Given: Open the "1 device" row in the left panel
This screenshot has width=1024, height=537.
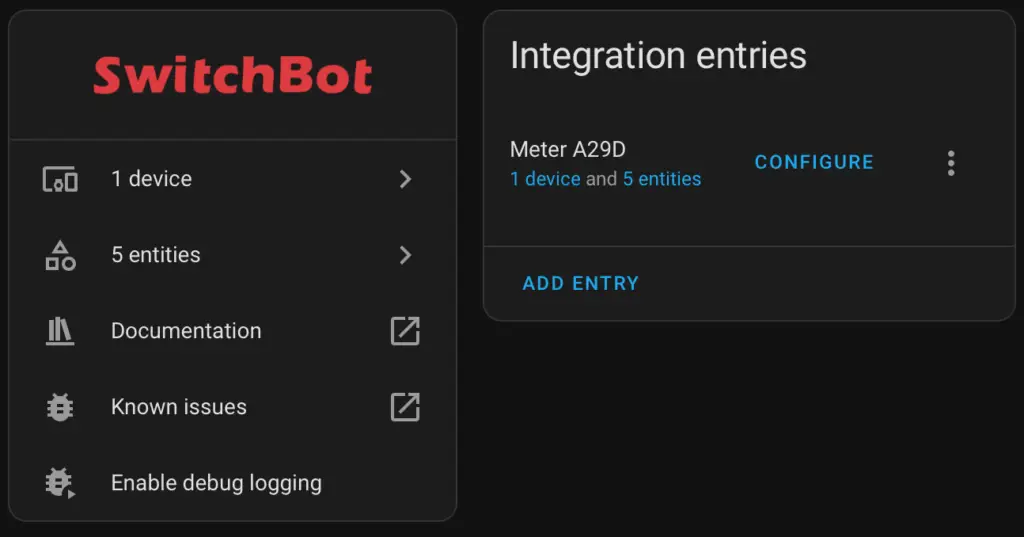Looking at the screenshot, I should pos(152,179).
